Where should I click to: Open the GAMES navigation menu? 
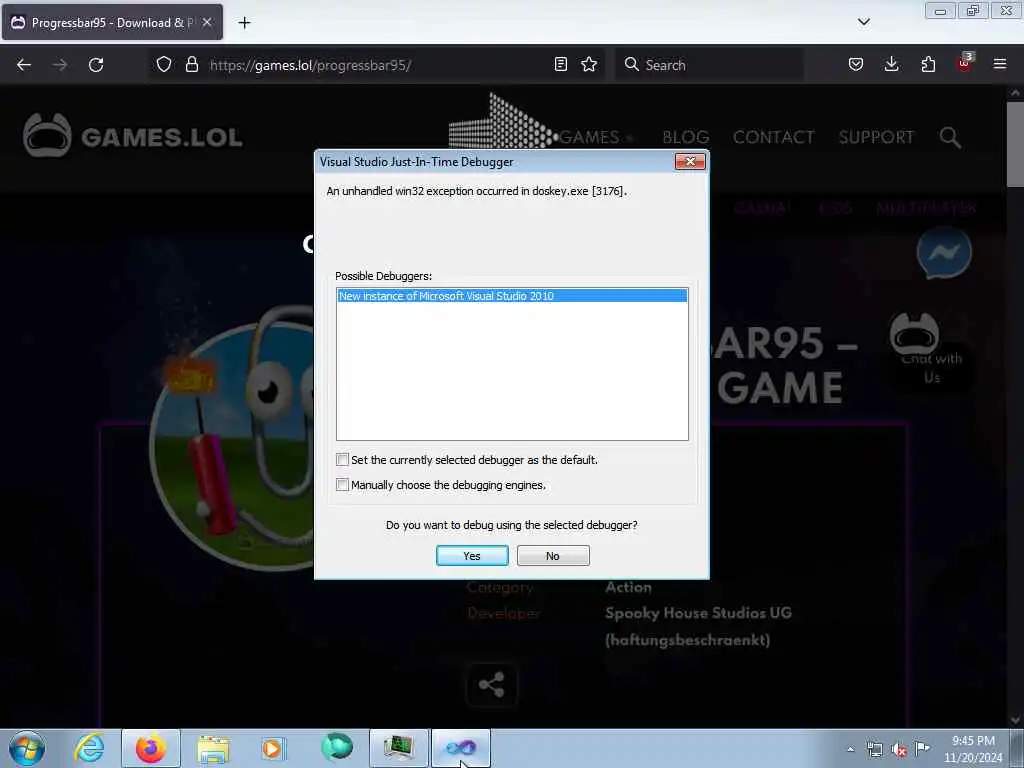[x=596, y=137]
